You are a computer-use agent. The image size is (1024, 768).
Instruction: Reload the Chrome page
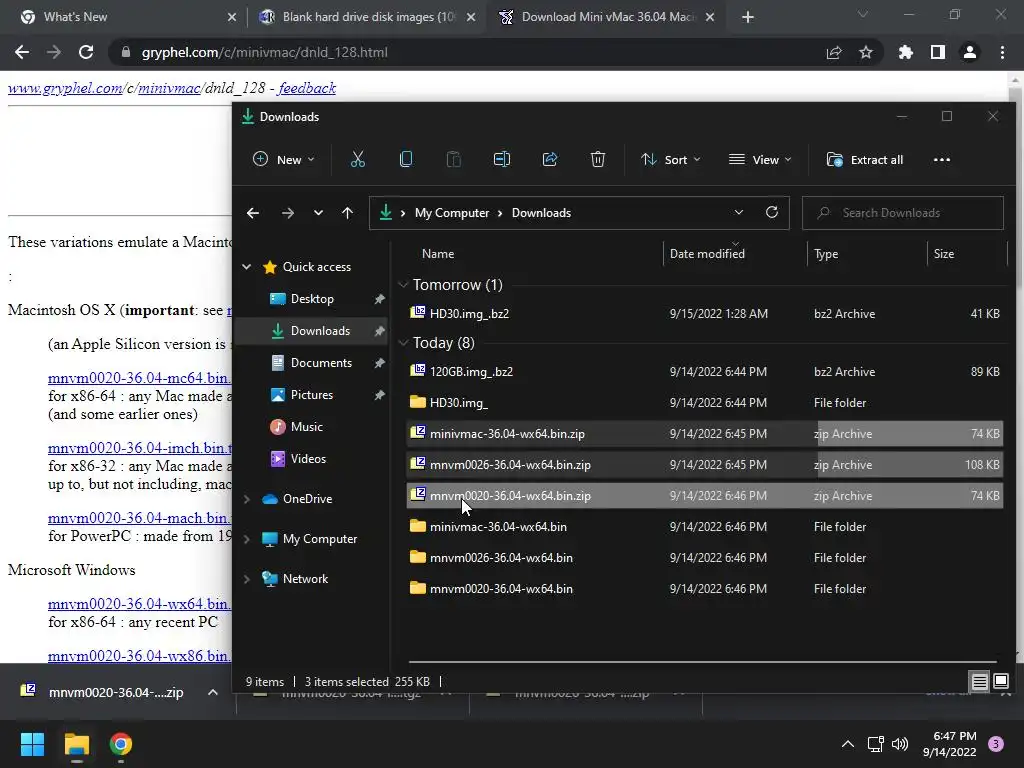(x=86, y=52)
